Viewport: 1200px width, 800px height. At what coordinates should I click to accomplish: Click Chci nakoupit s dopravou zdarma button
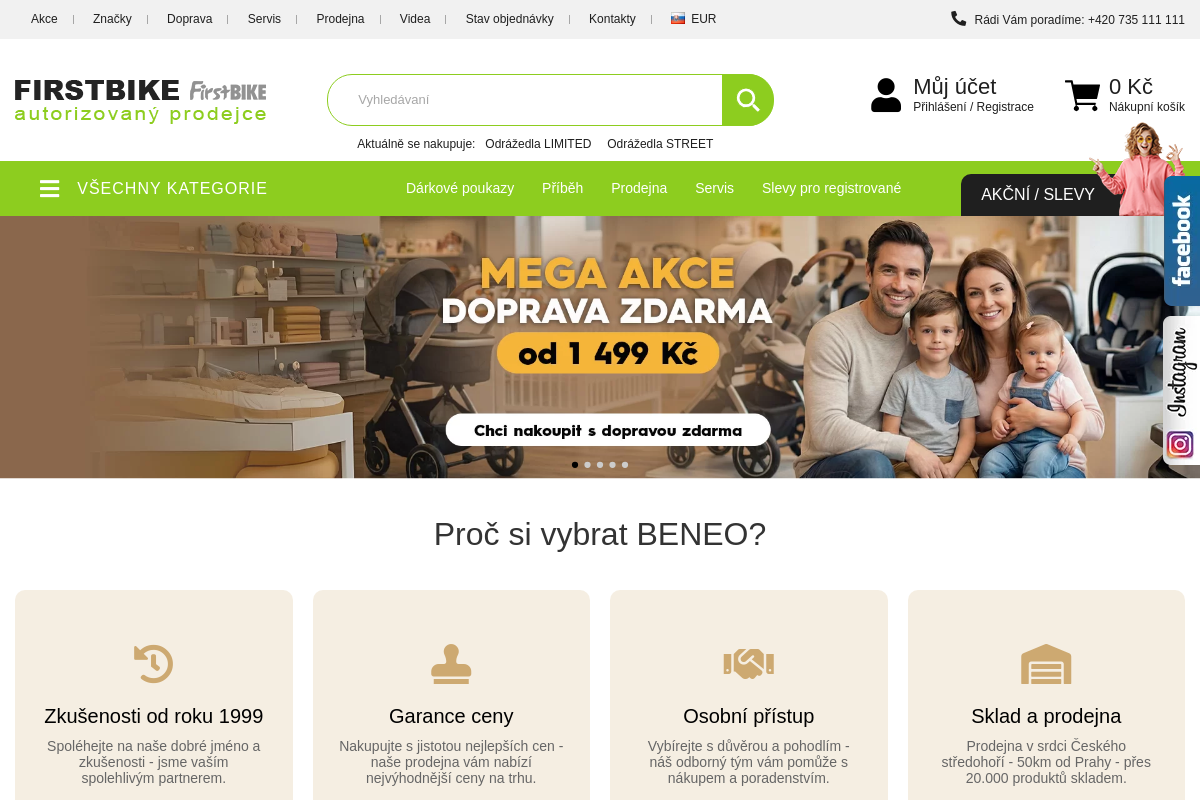[x=608, y=430]
